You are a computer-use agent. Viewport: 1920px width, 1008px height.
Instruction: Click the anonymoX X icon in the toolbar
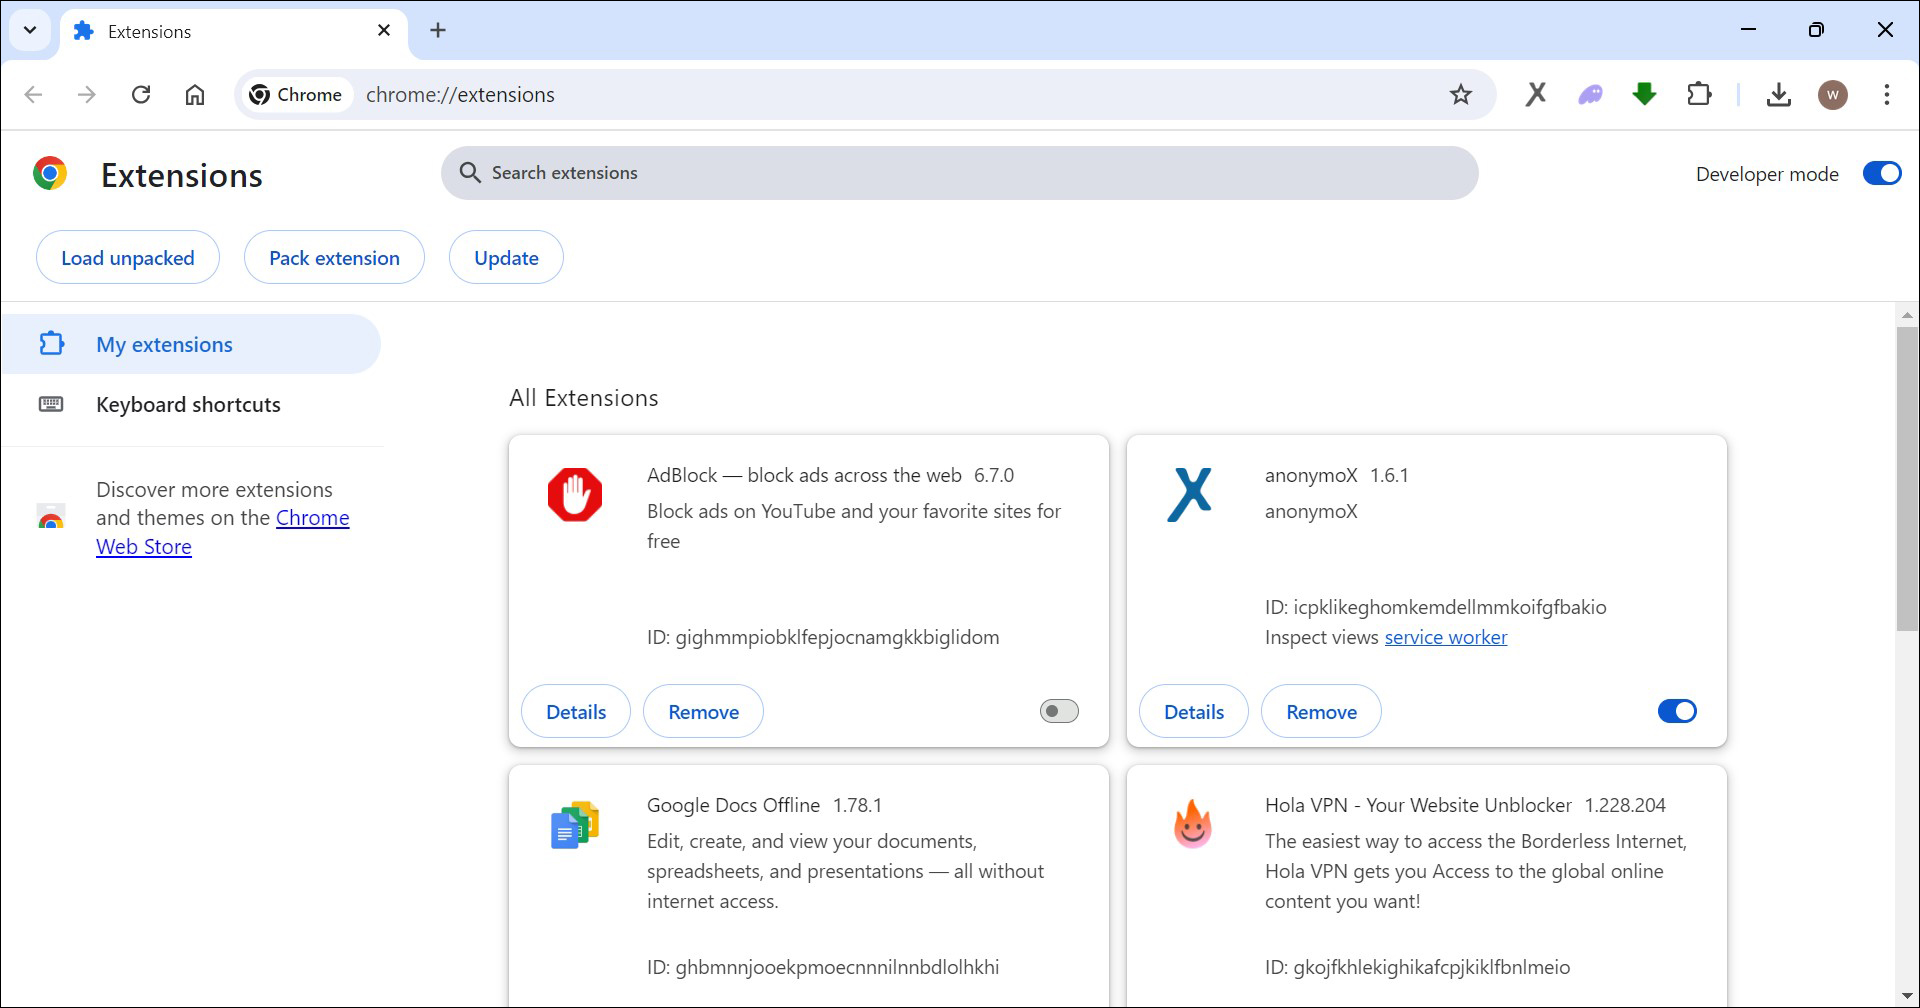point(1536,94)
